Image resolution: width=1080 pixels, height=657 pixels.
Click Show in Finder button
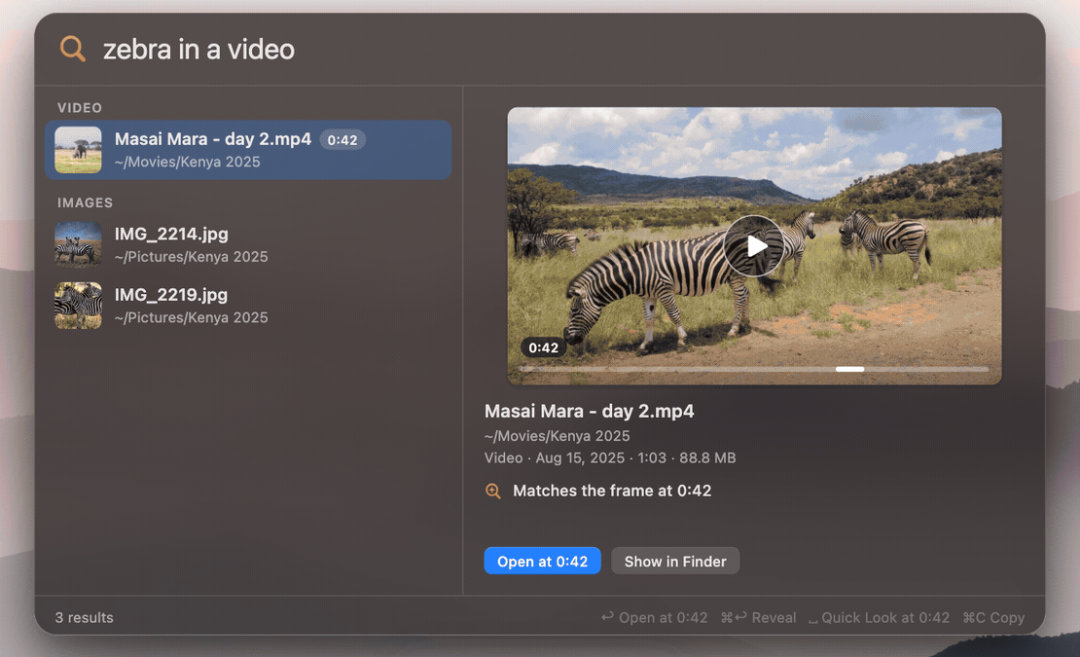(675, 561)
